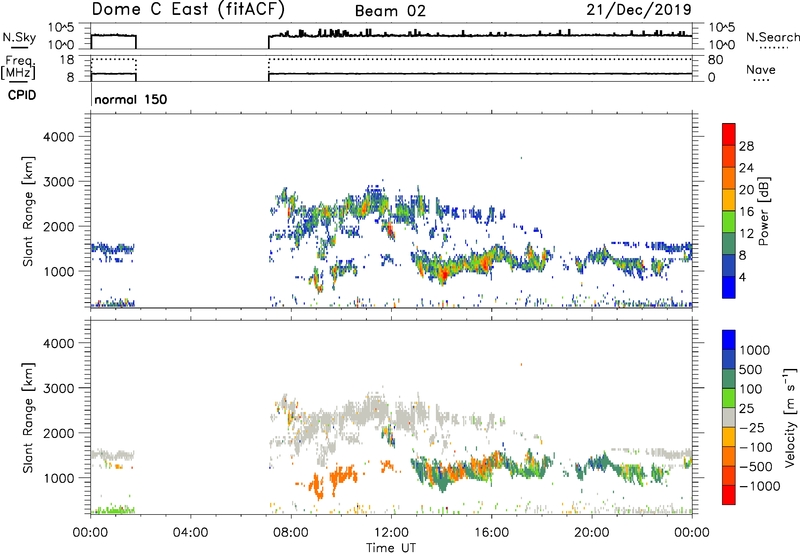800x554 pixels.
Task: Pick the yellow 16–20 dB Power colorbar segment
Action: click(729, 200)
